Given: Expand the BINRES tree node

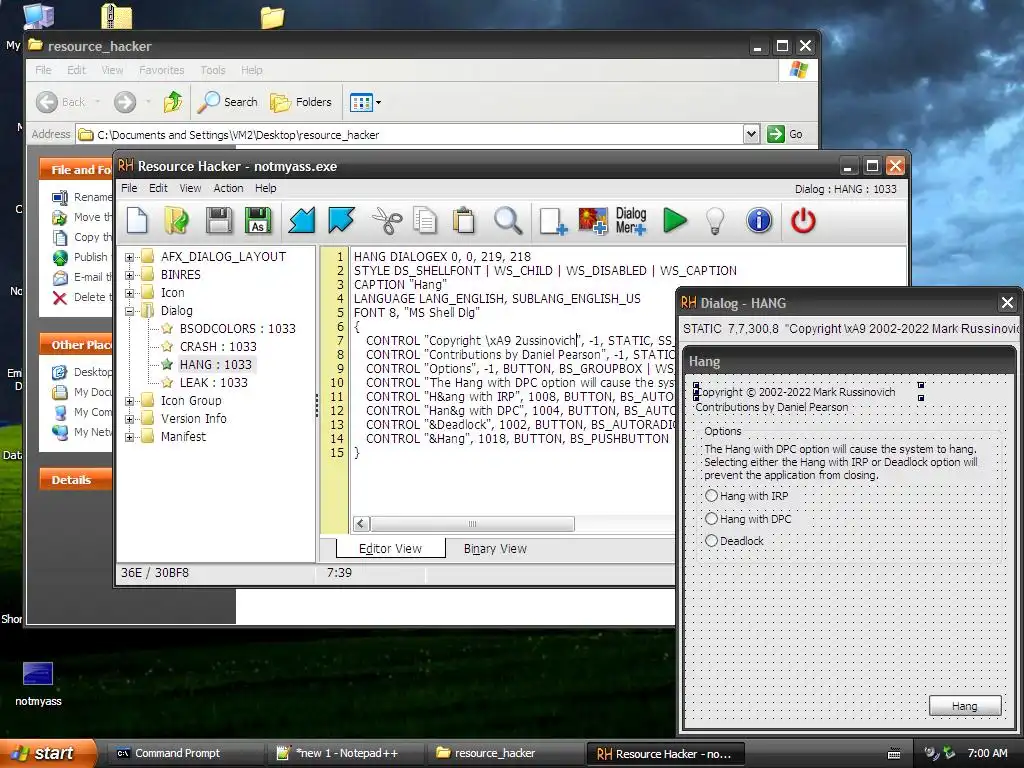Looking at the screenshot, I should click(x=129, y=275).
